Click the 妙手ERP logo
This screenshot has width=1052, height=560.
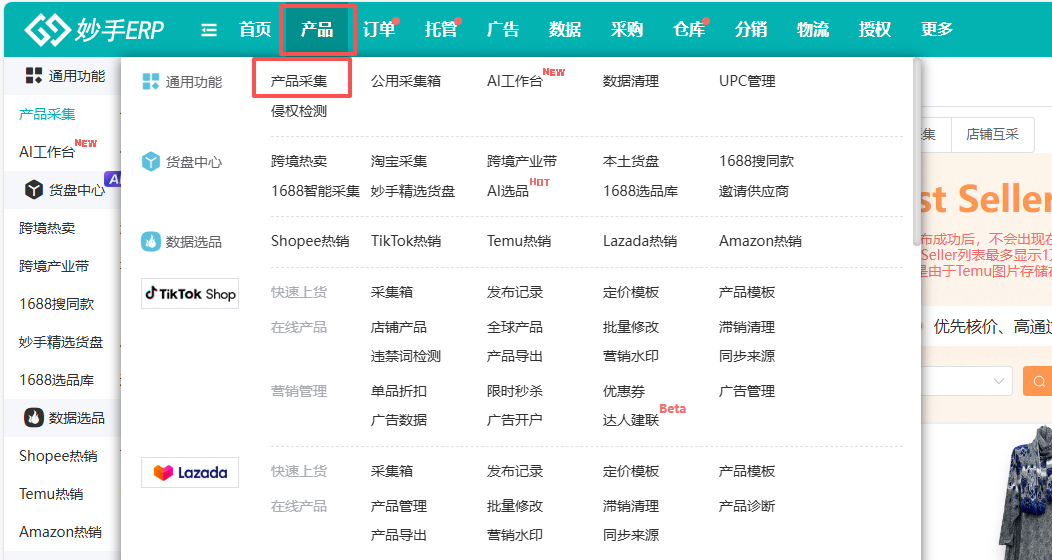coord(94,29)
